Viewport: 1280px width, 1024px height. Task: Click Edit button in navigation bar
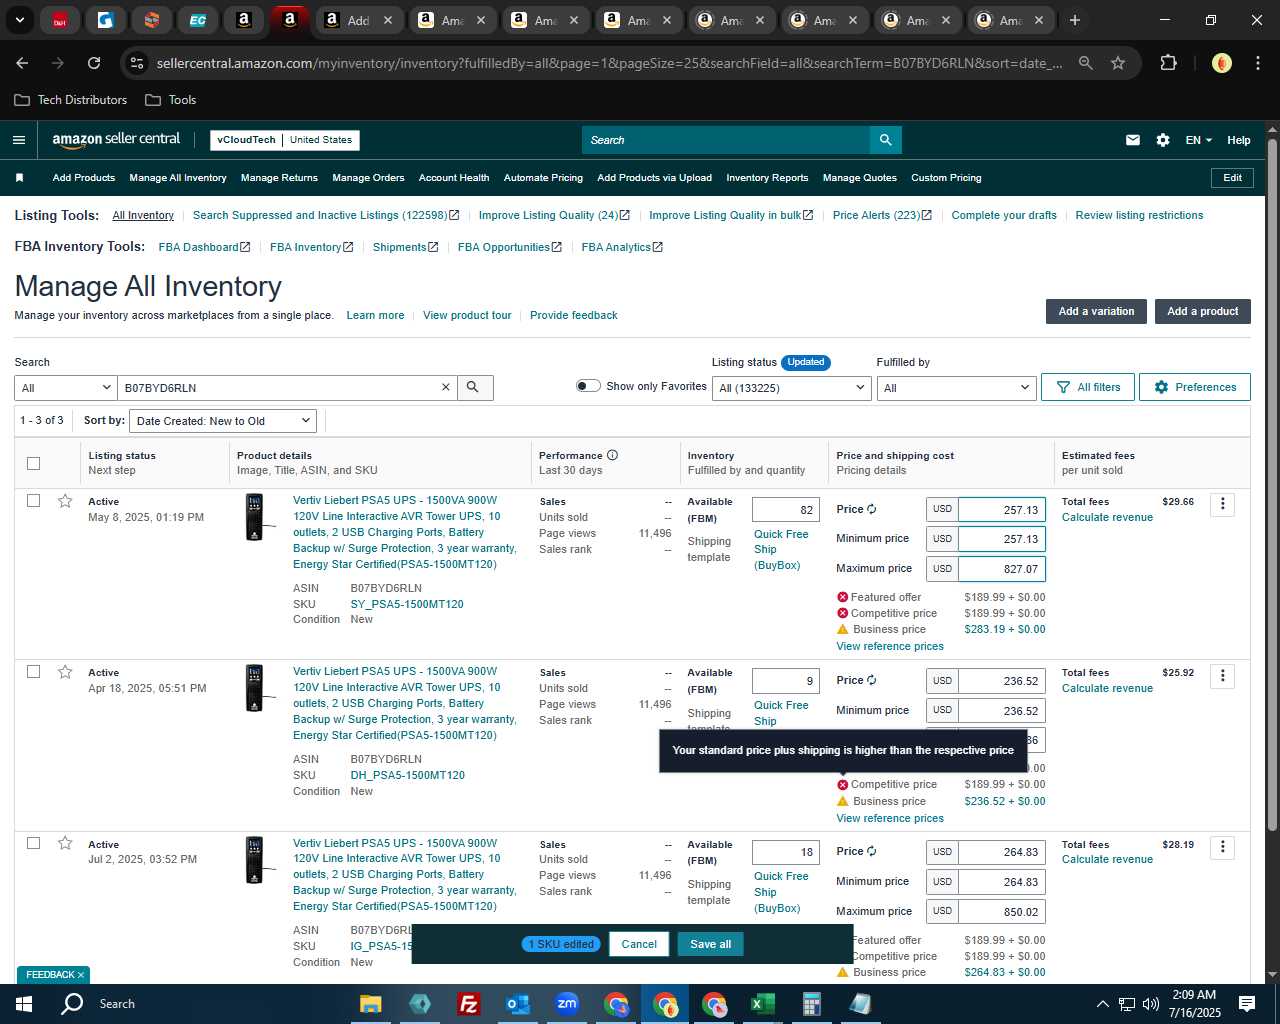click(1232, 178)
